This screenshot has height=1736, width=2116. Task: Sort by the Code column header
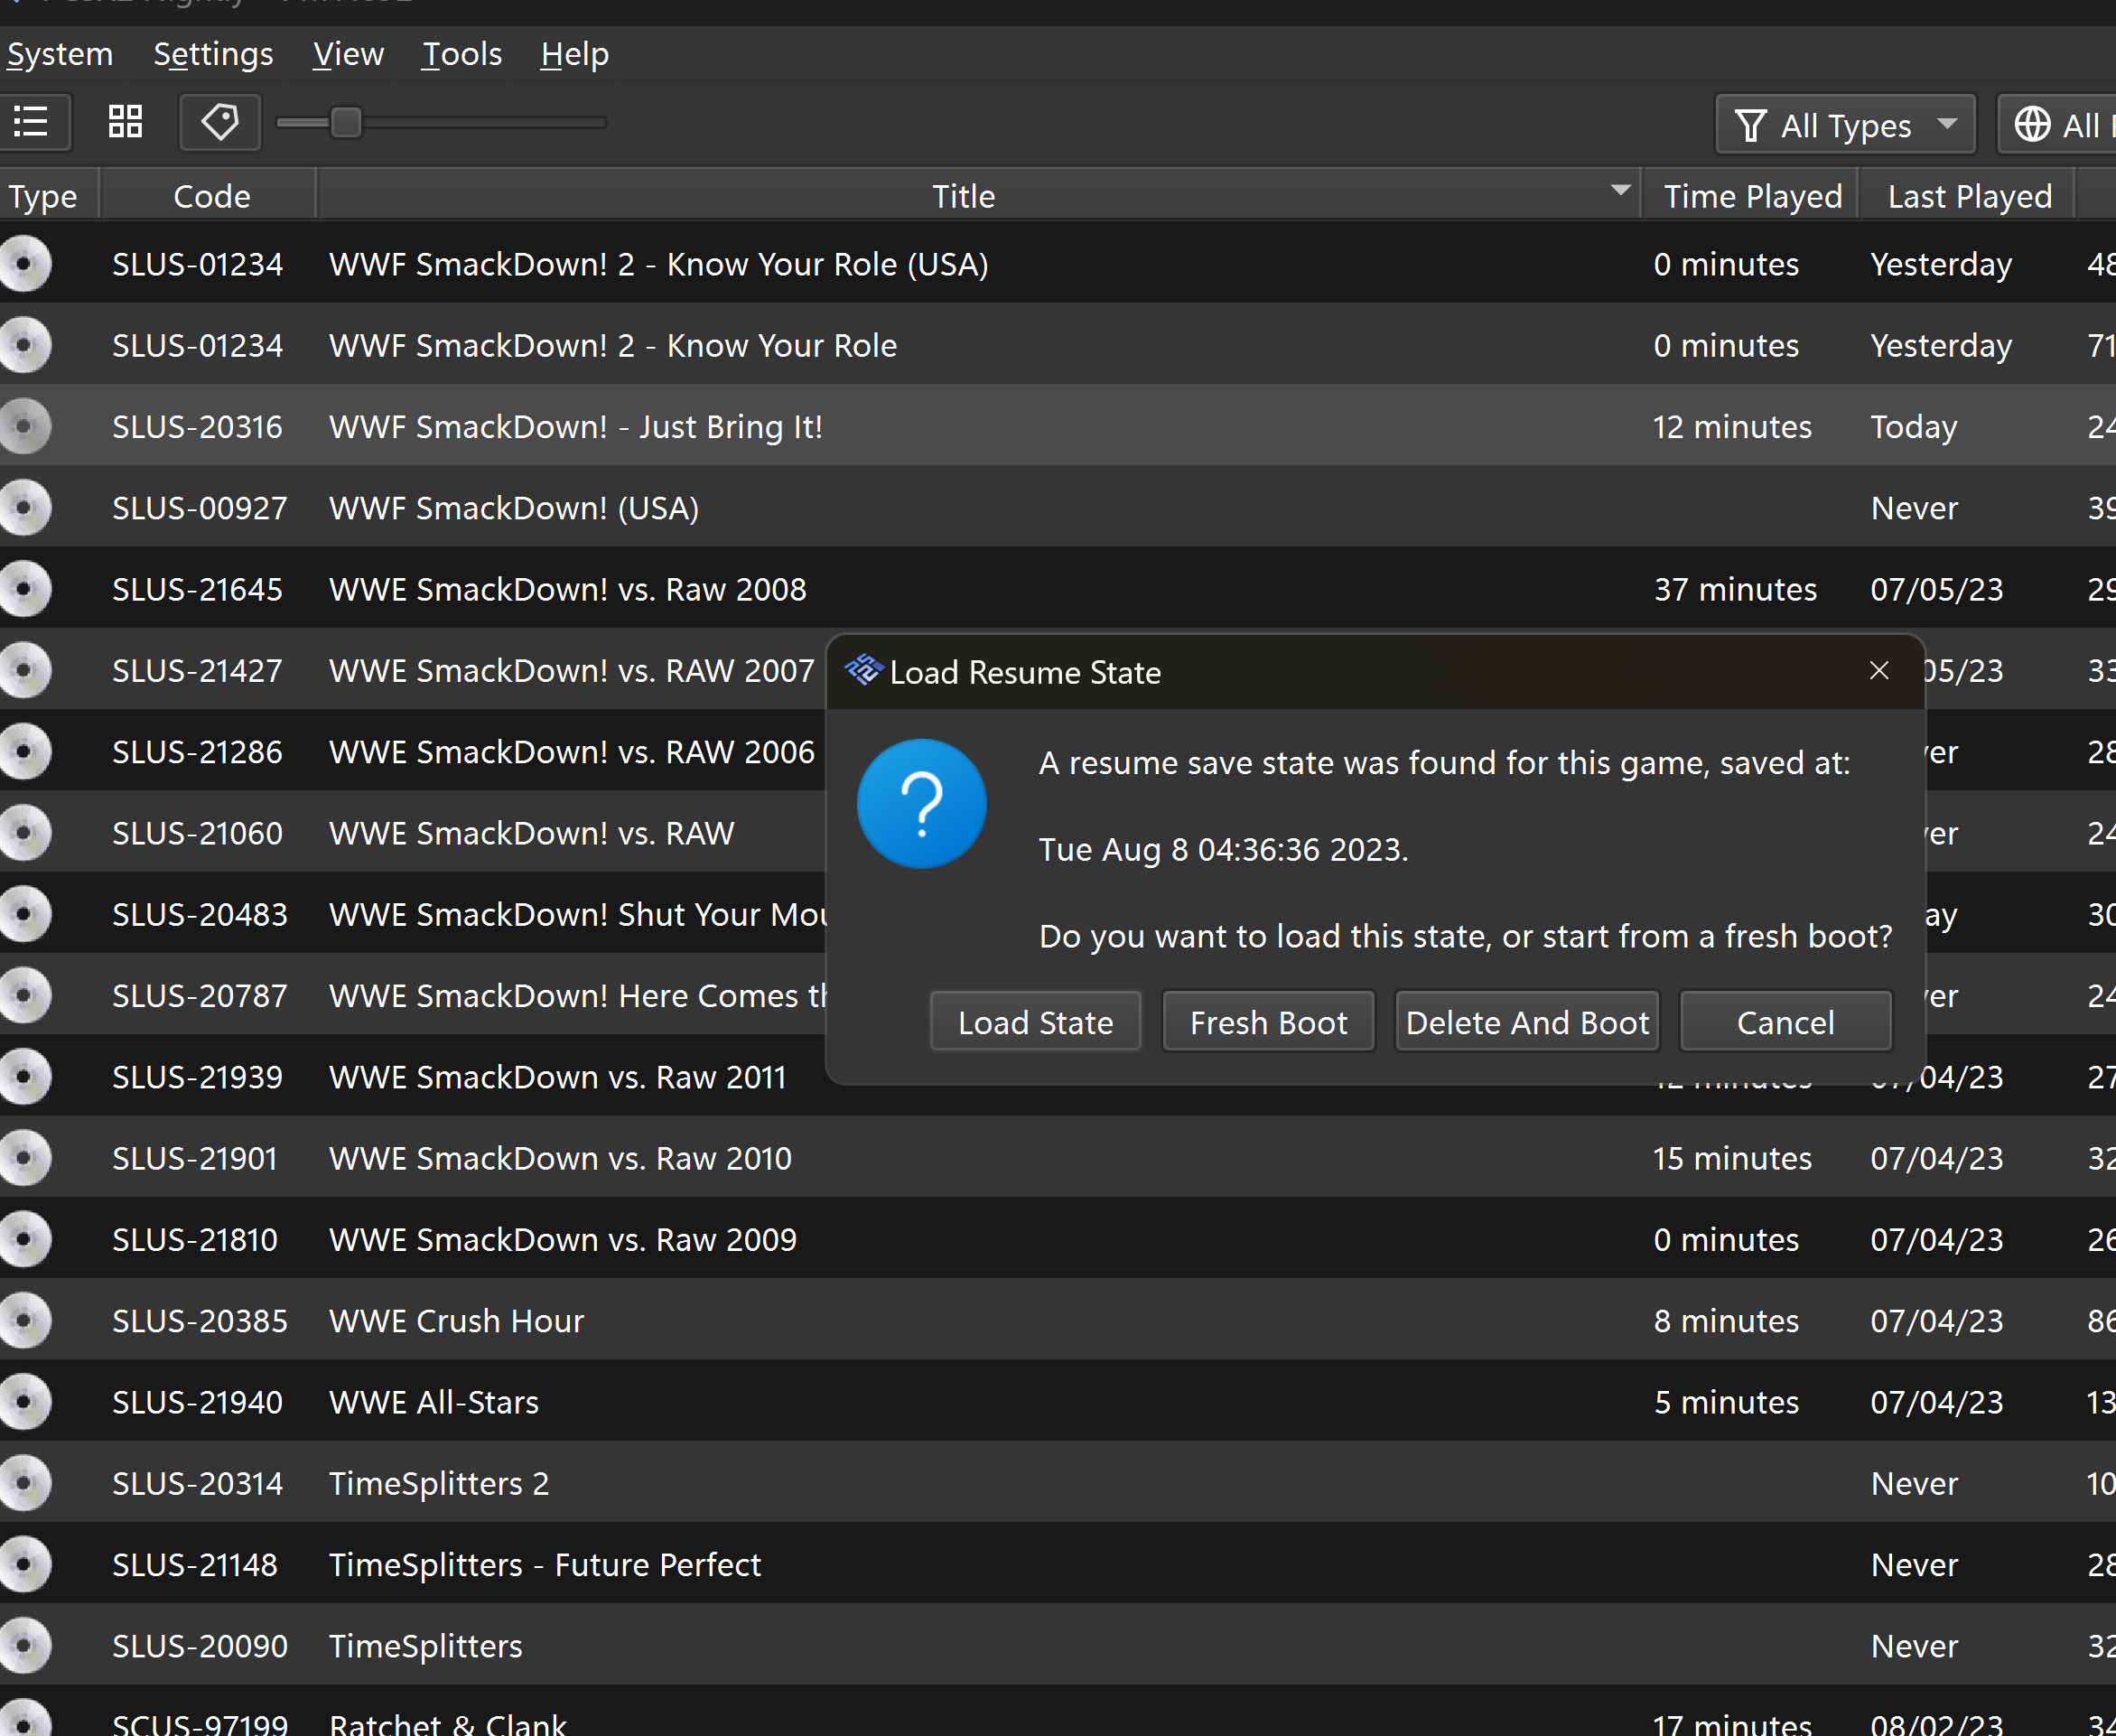(x=211, y=196)
